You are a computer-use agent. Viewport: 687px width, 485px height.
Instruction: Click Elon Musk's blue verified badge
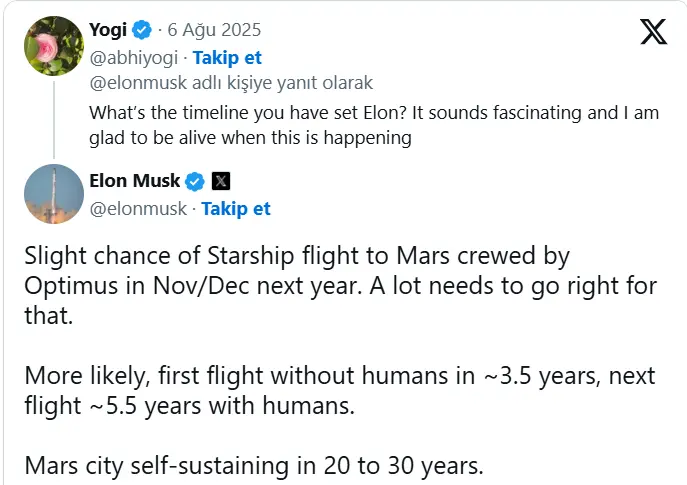pyautogui.click(x=195, y=181)
